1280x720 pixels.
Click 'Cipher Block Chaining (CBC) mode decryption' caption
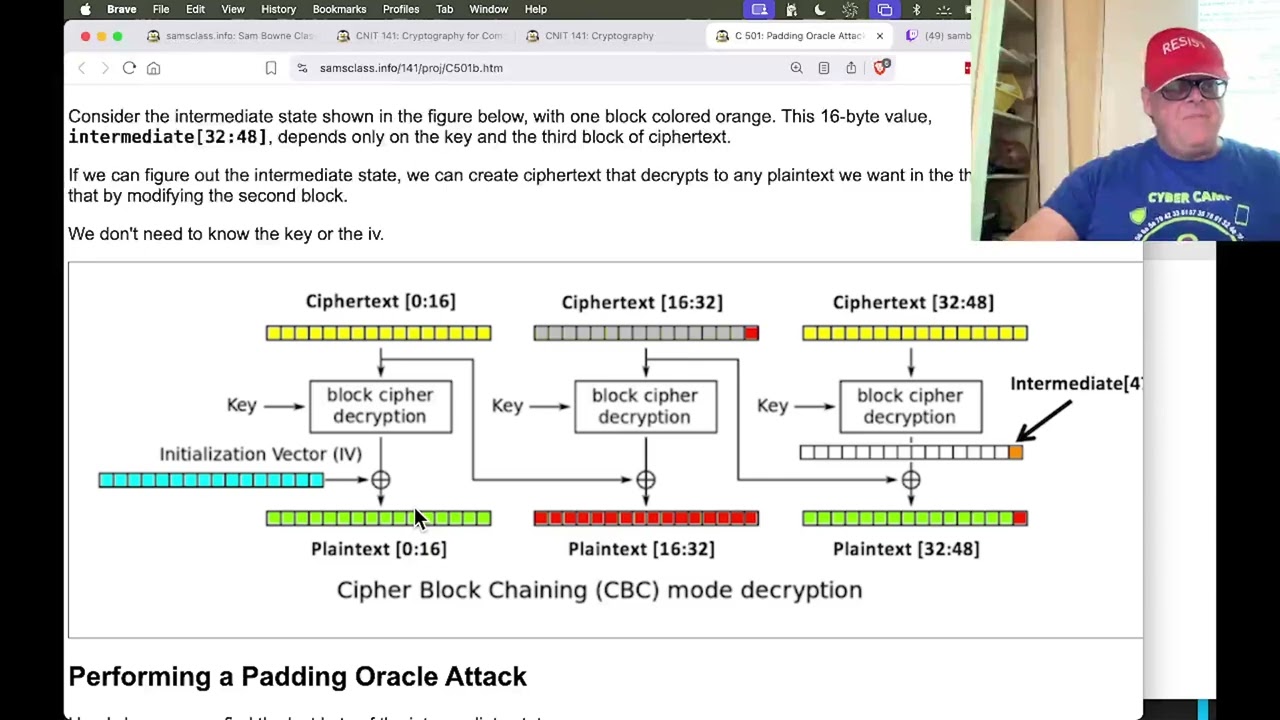pos(599,590)
